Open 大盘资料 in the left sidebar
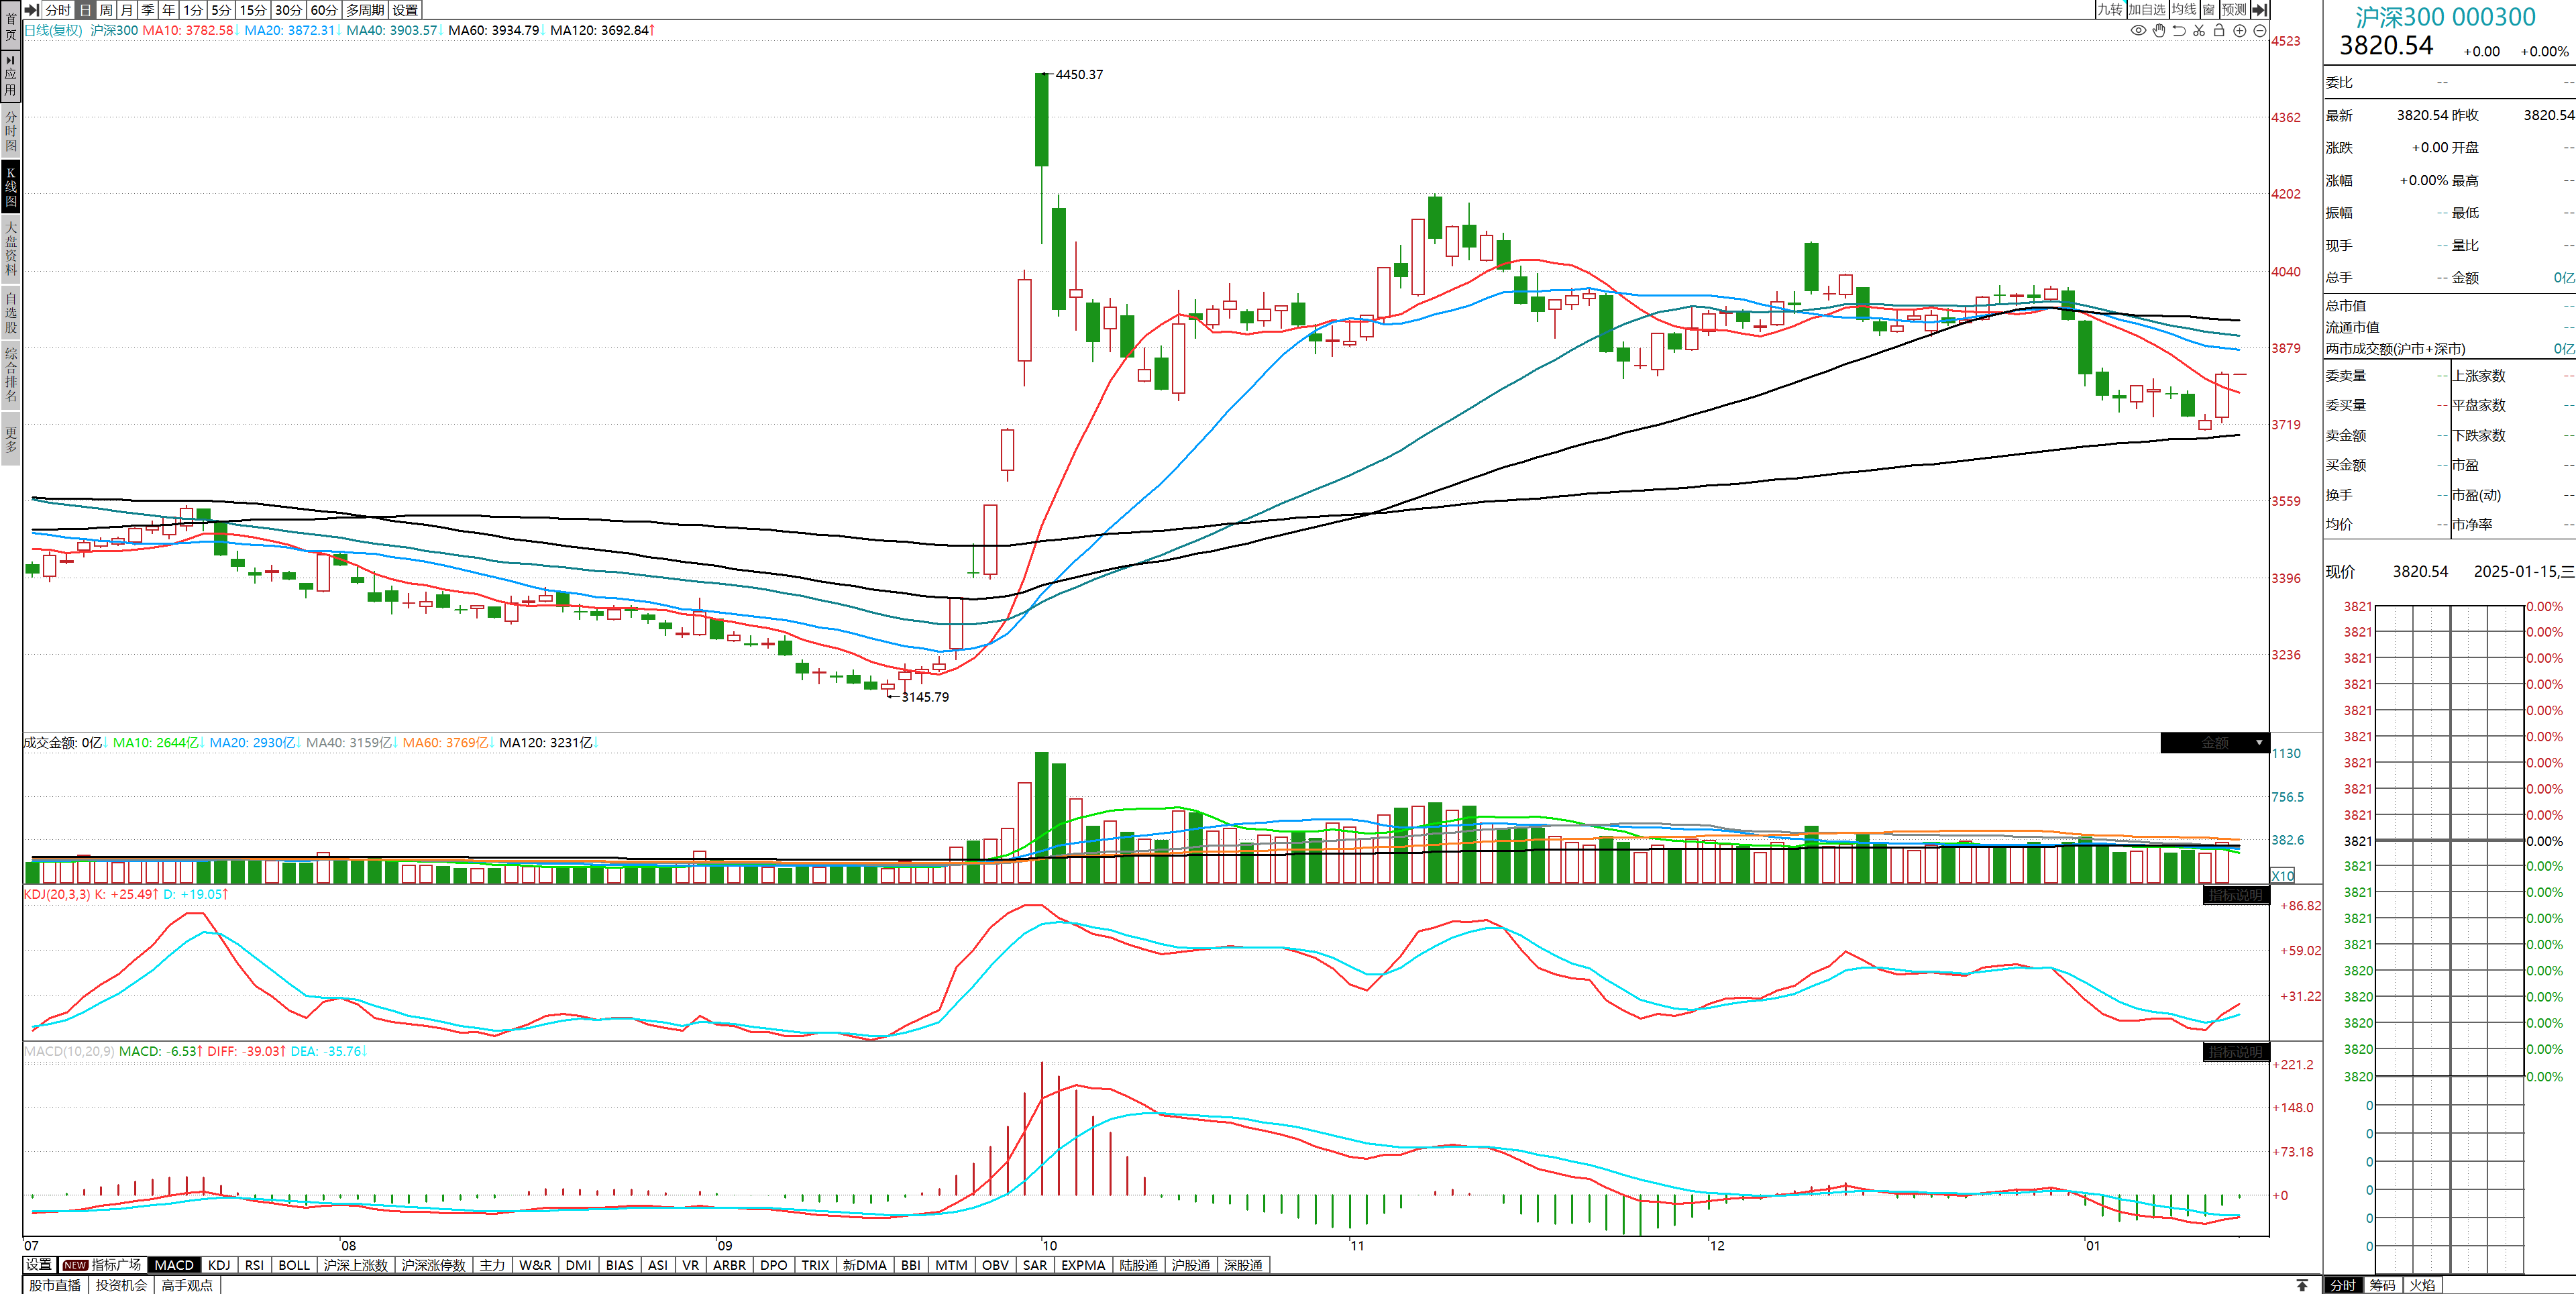The height and width of the screenshot is (1294, 2576). (x=11, y=248)
